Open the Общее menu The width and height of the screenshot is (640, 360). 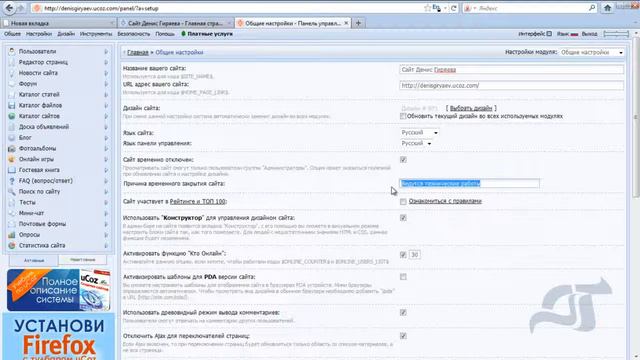[12, 34]
